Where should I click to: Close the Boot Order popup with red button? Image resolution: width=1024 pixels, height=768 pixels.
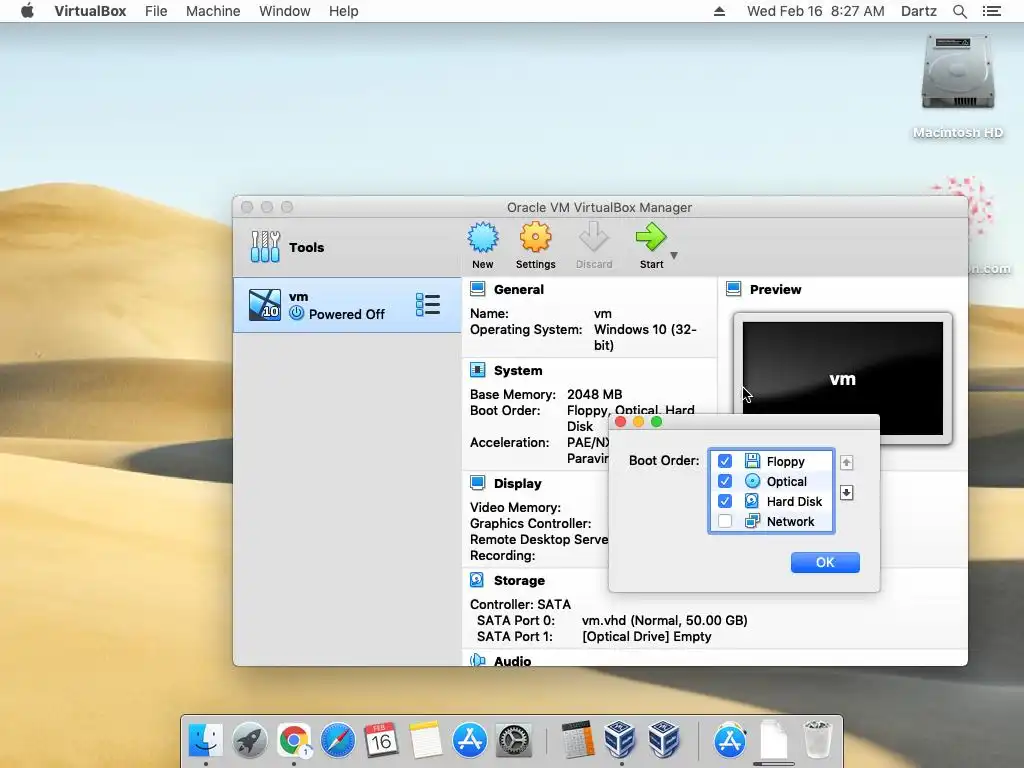tap(620, 422)
